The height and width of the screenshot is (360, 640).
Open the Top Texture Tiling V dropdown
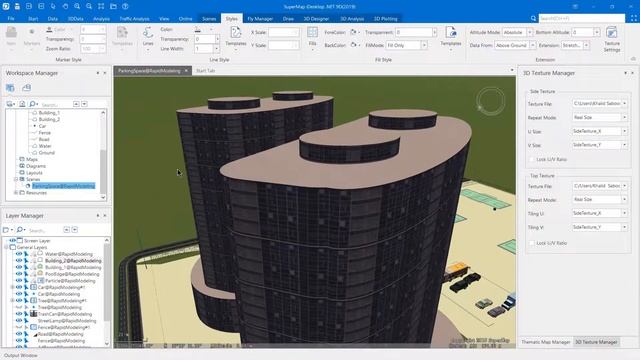click(x=624, y=227)
